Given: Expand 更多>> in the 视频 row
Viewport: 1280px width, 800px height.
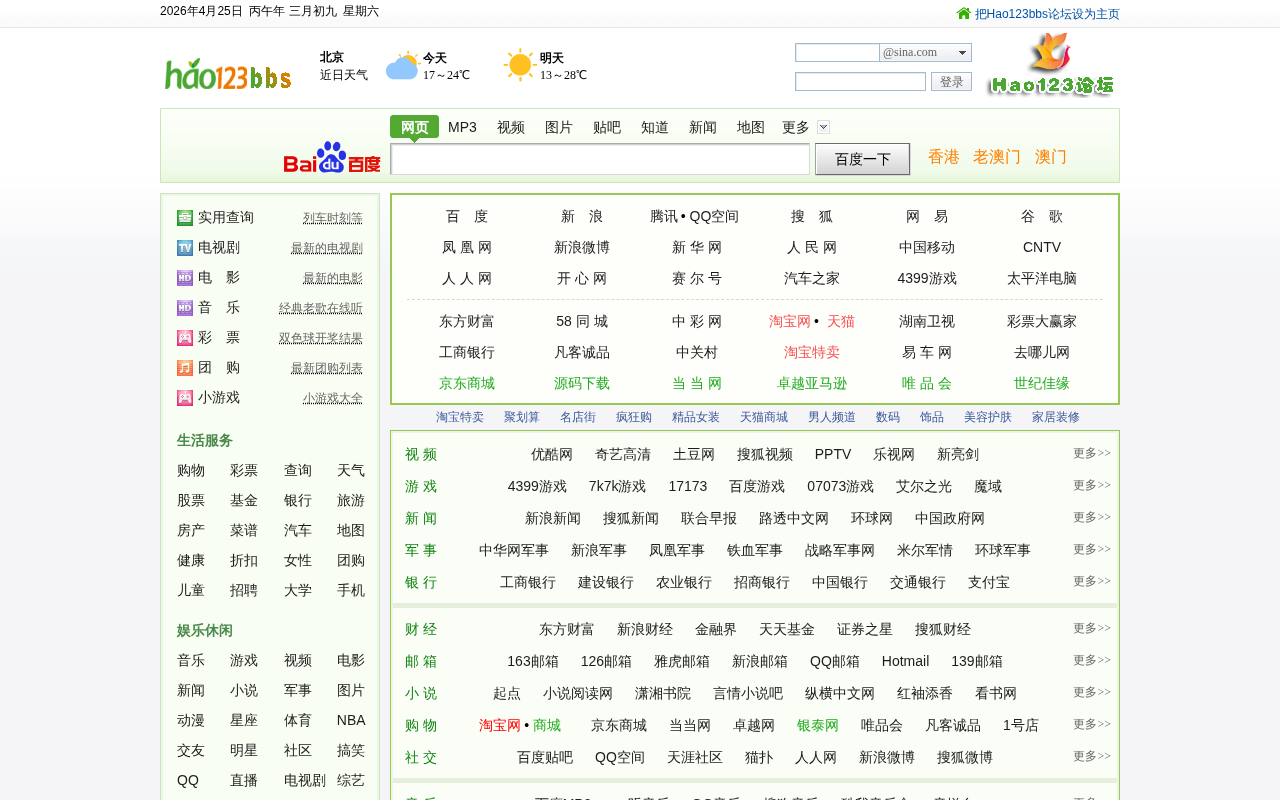Looking at the screenshot, I should pyautogui.click(x=1091, y=454).
